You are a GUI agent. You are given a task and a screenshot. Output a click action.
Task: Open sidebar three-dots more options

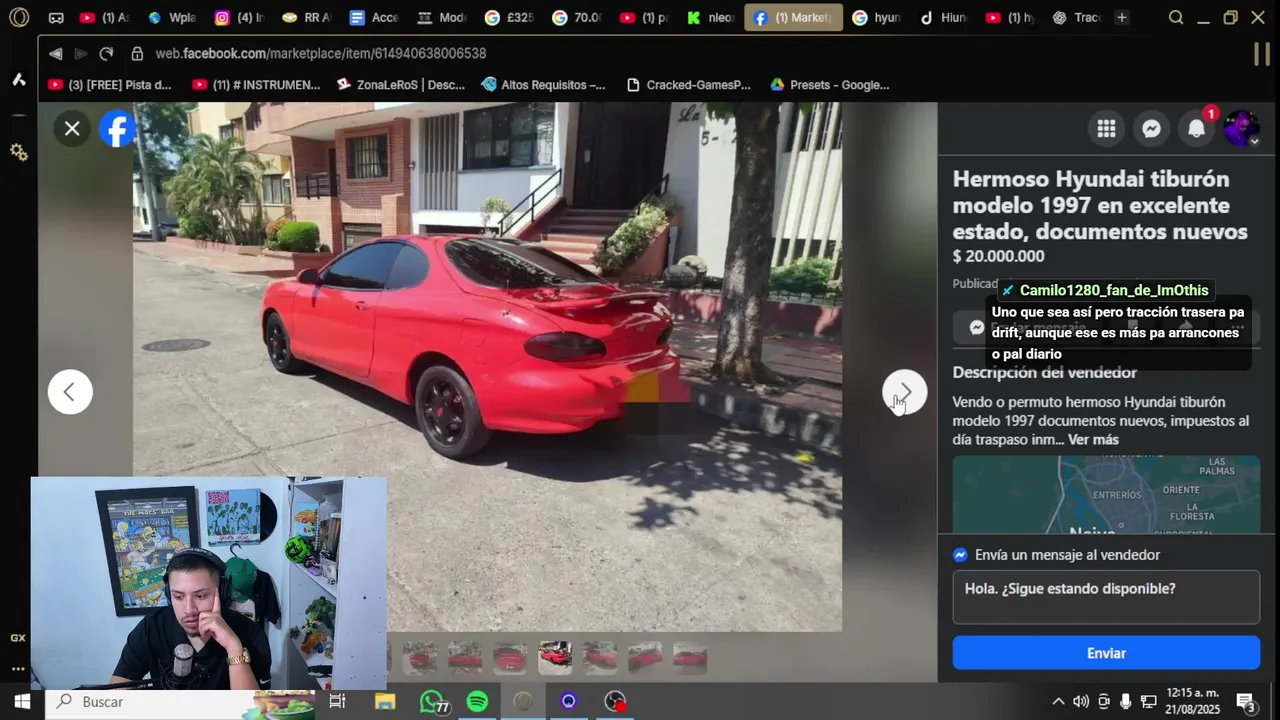pos(18,669)
